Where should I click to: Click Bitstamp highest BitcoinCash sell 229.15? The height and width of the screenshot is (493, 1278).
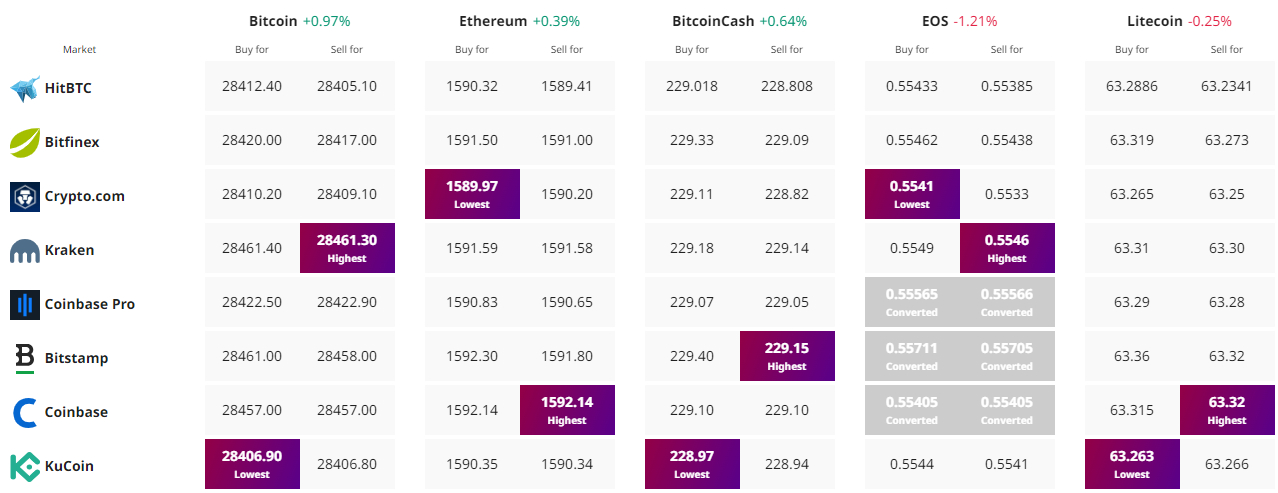(x=787, y=356)
